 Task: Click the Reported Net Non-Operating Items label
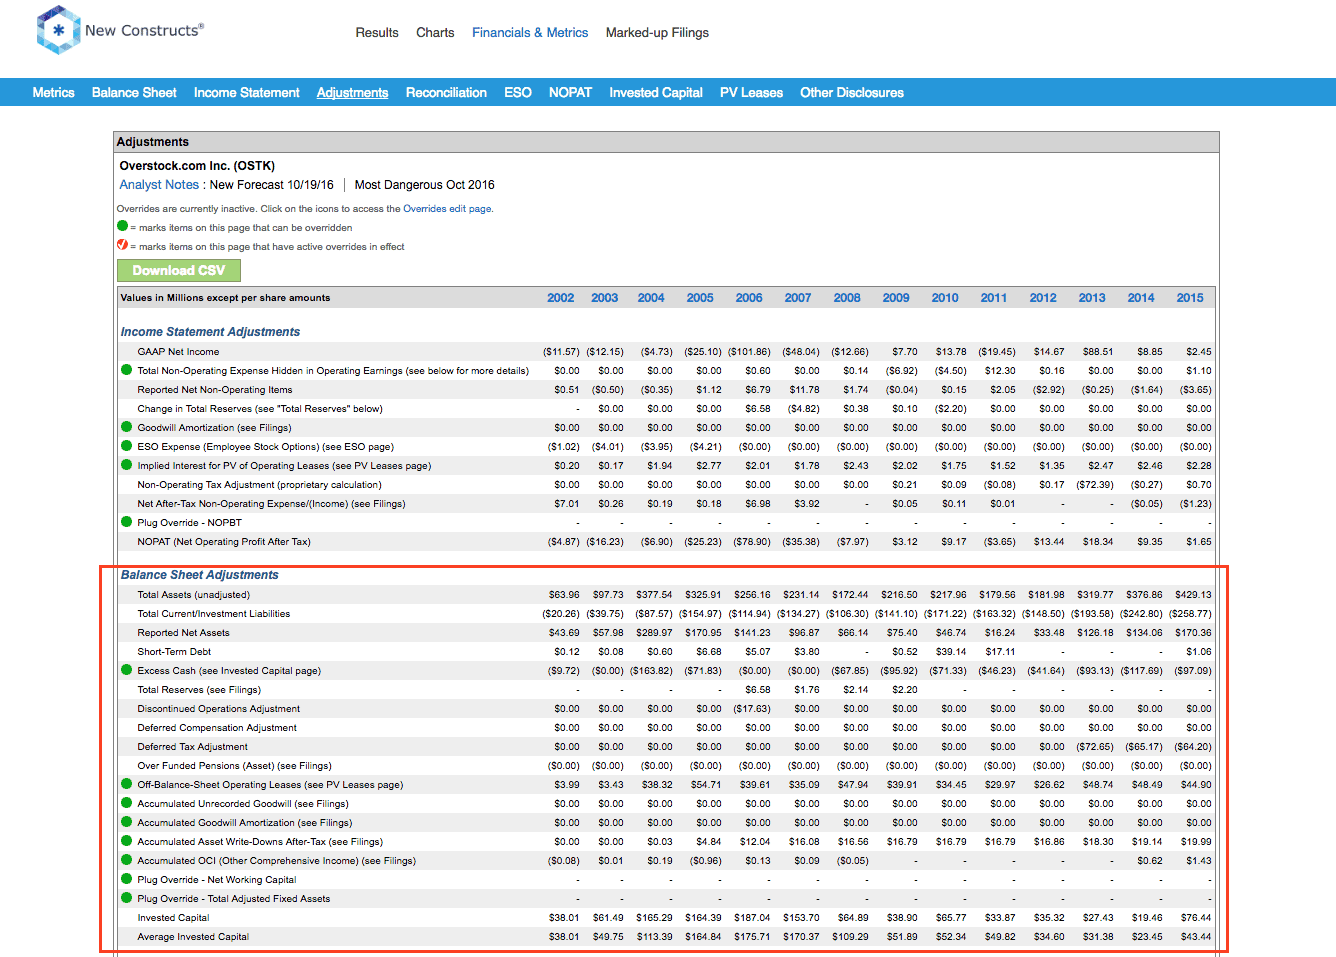[215, 390]
